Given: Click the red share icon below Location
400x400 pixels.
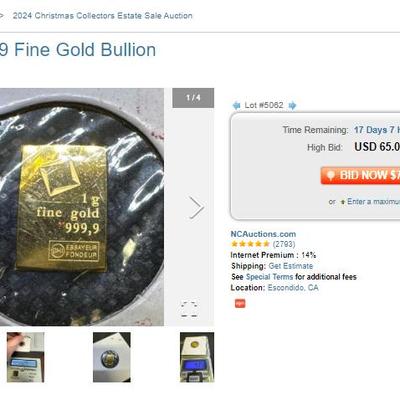Looking at the screenshot, I should tap(240, 303).
